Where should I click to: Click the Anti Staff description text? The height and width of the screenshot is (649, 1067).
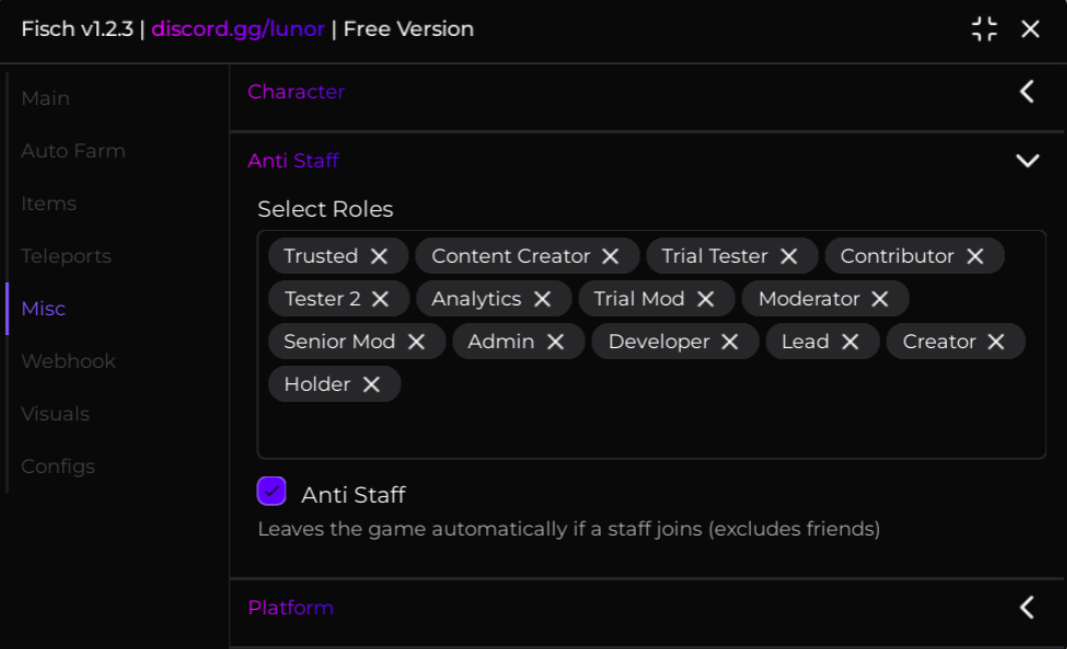click(x=569, y=529)
